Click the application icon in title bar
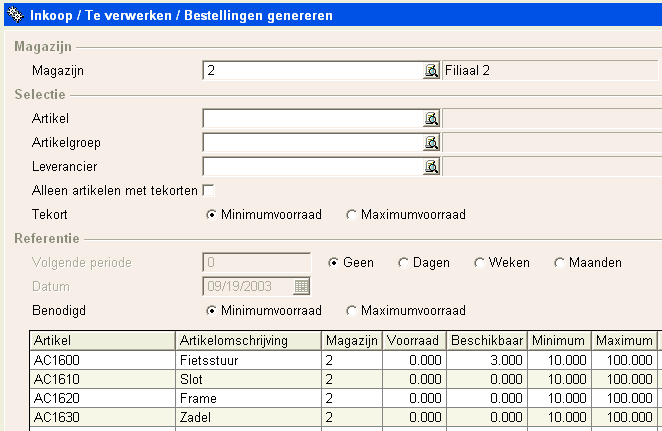Viewport: 662px width, 431px height. coord(16,15)
